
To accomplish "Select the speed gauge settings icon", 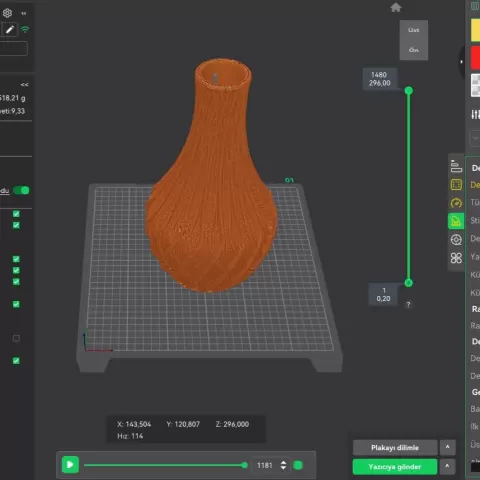I will coord(456,203).
